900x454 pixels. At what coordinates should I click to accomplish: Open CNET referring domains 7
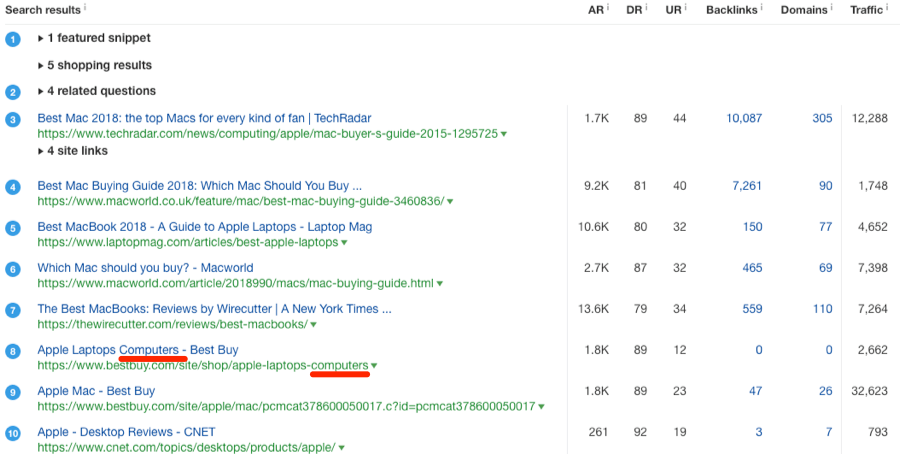click(x=829, y=432)
